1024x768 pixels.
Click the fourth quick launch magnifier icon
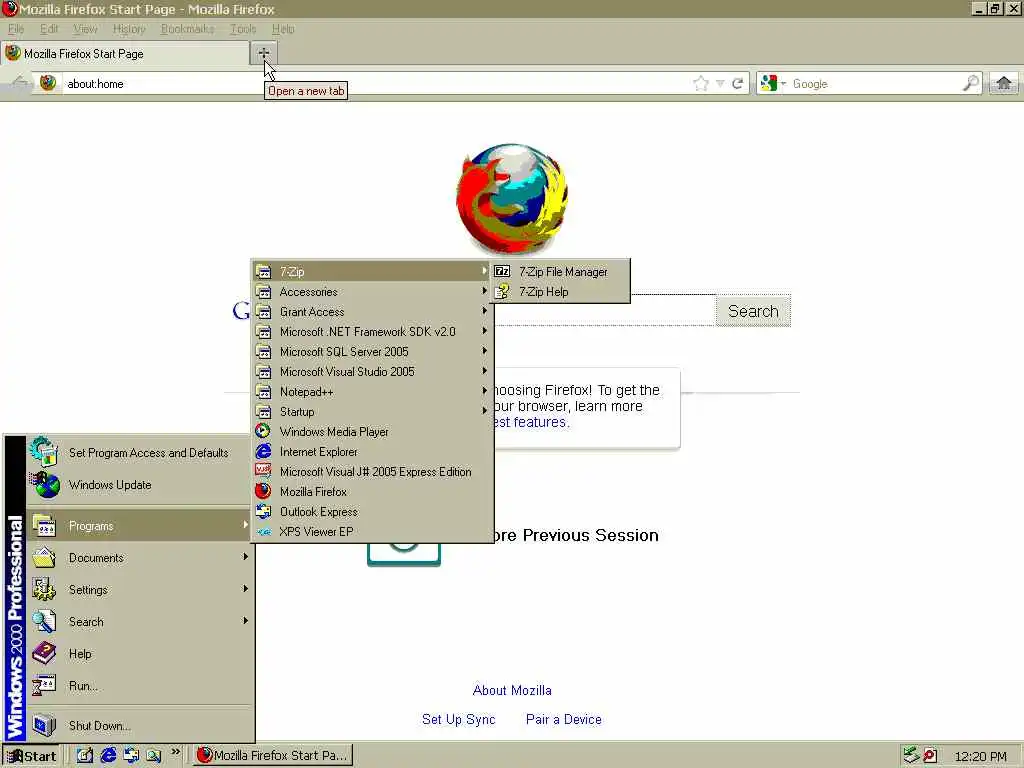[154, 756]
